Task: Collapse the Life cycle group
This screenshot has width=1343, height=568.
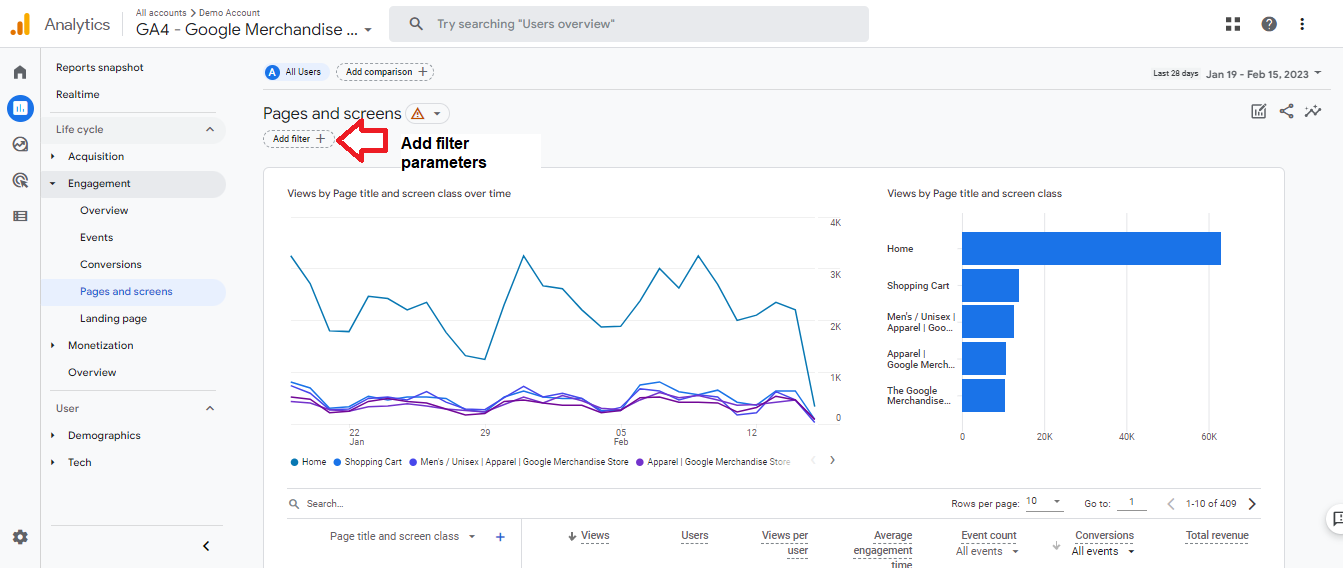Action: click(210, 129)
